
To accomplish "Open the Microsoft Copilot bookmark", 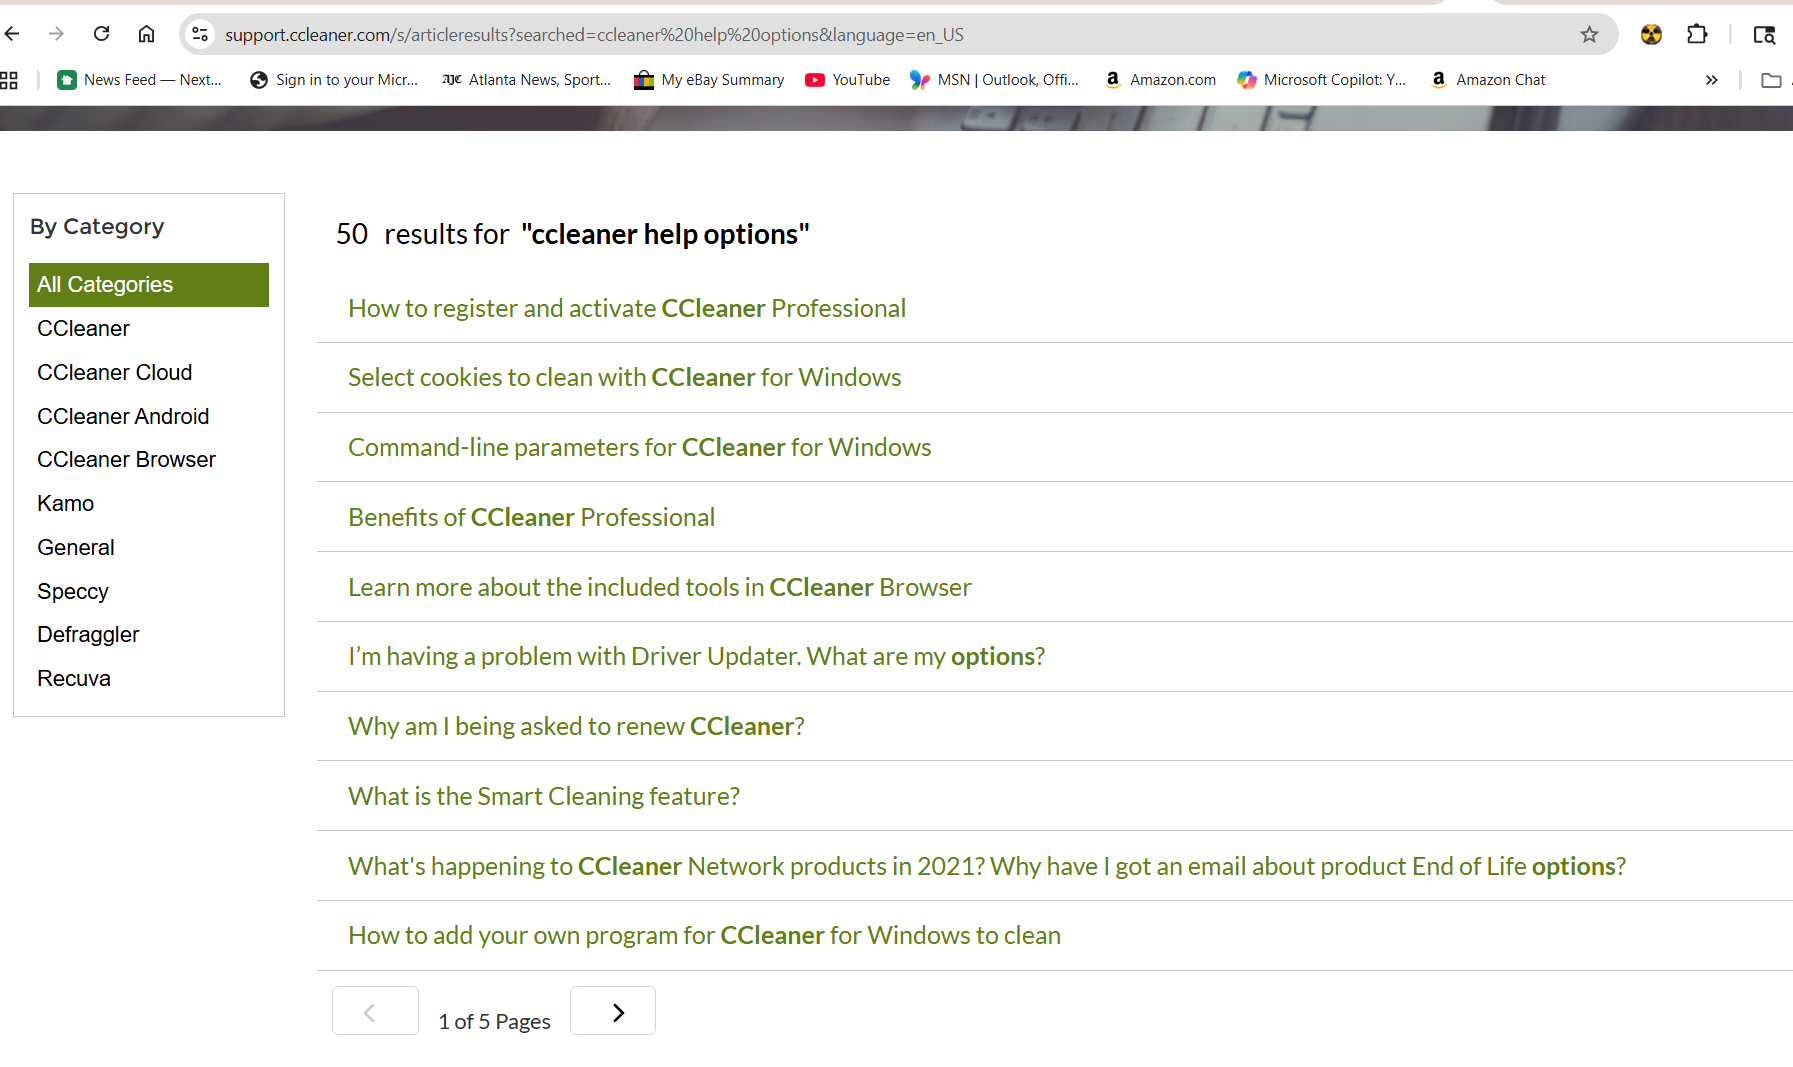I will (1321, 80).
